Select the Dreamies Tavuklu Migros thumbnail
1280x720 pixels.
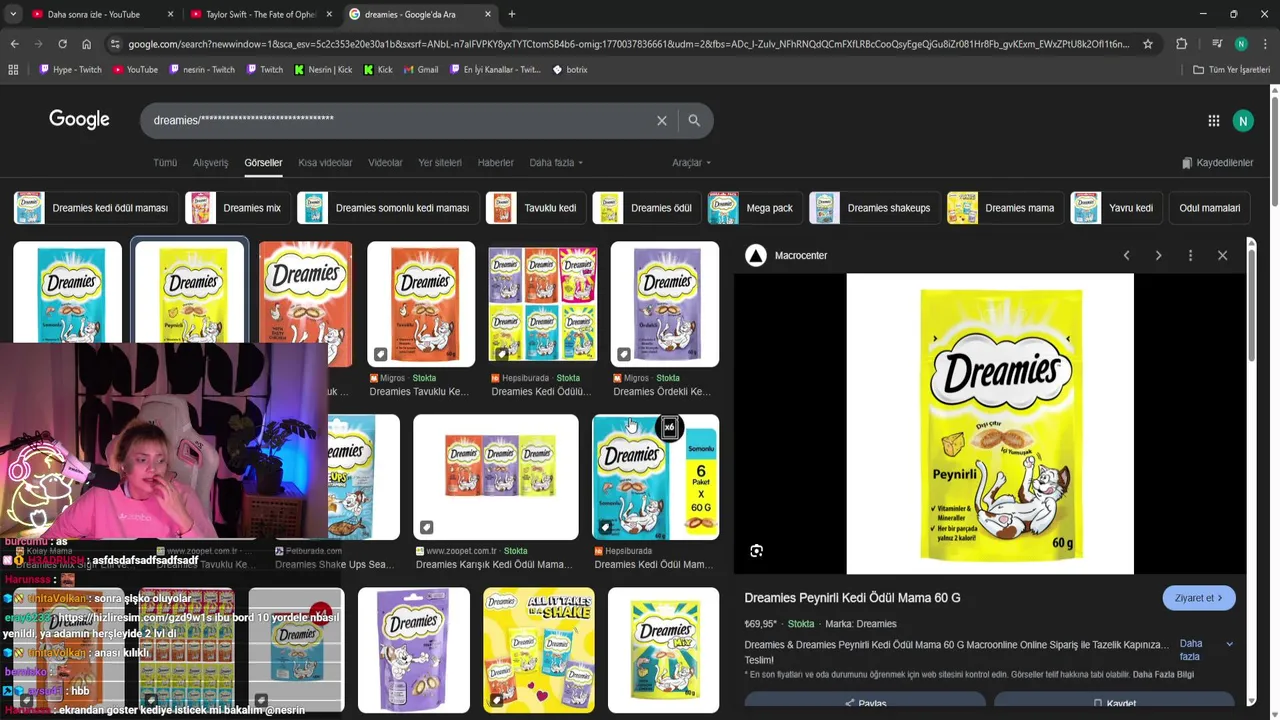click(421, 304)
